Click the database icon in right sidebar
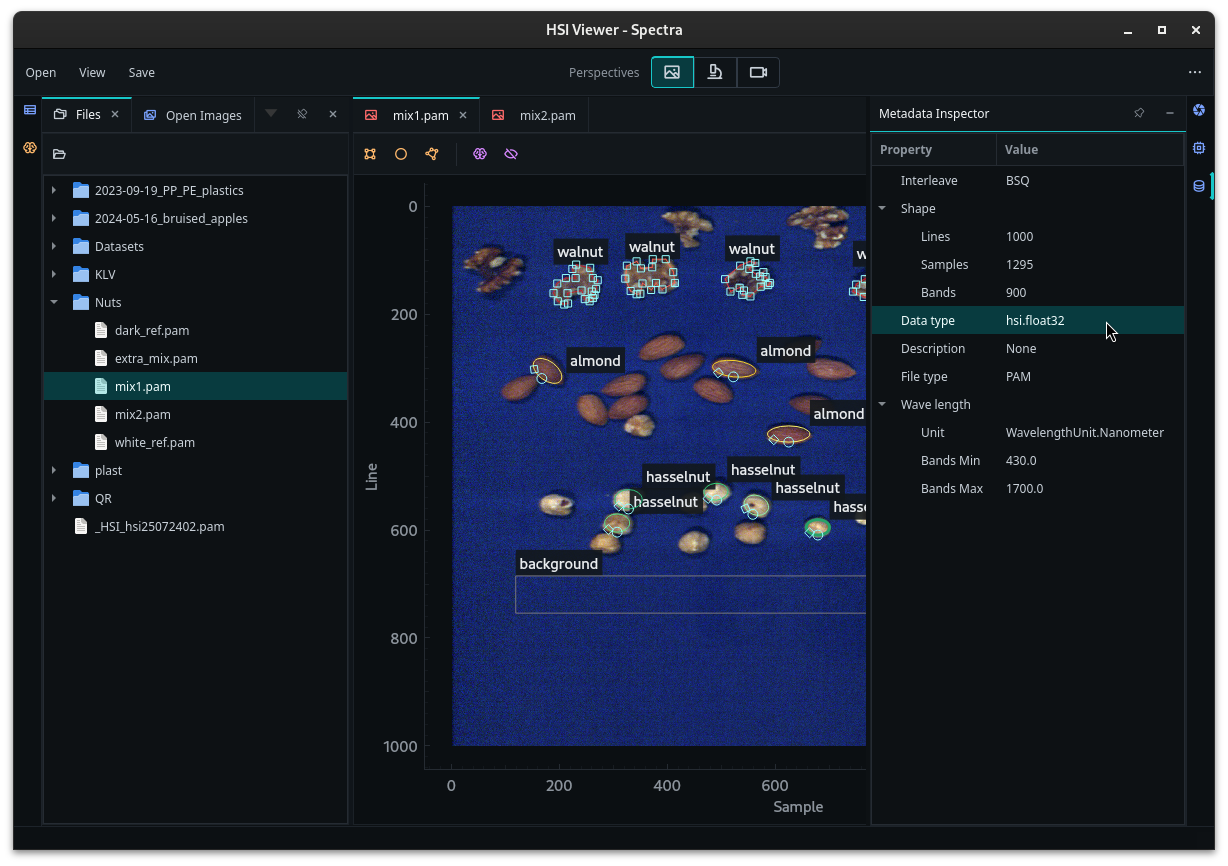 [x=1199, y=186]
